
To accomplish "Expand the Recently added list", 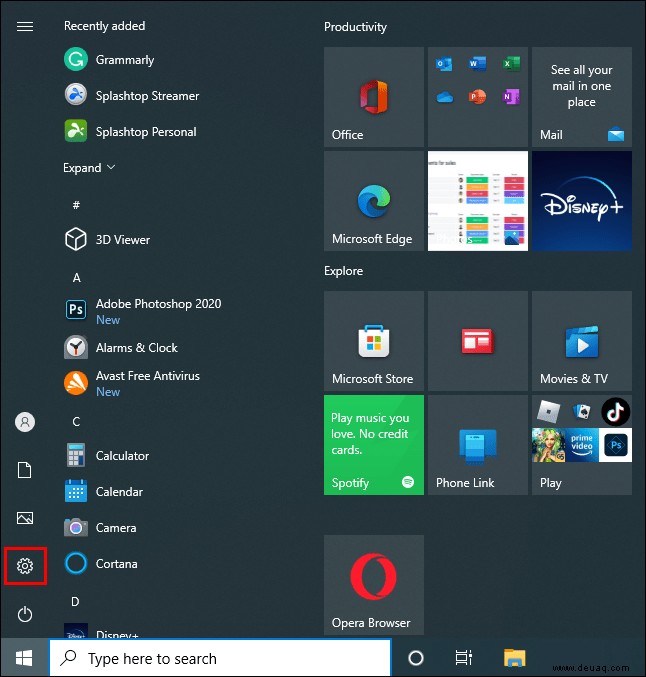I will point(89,168).
